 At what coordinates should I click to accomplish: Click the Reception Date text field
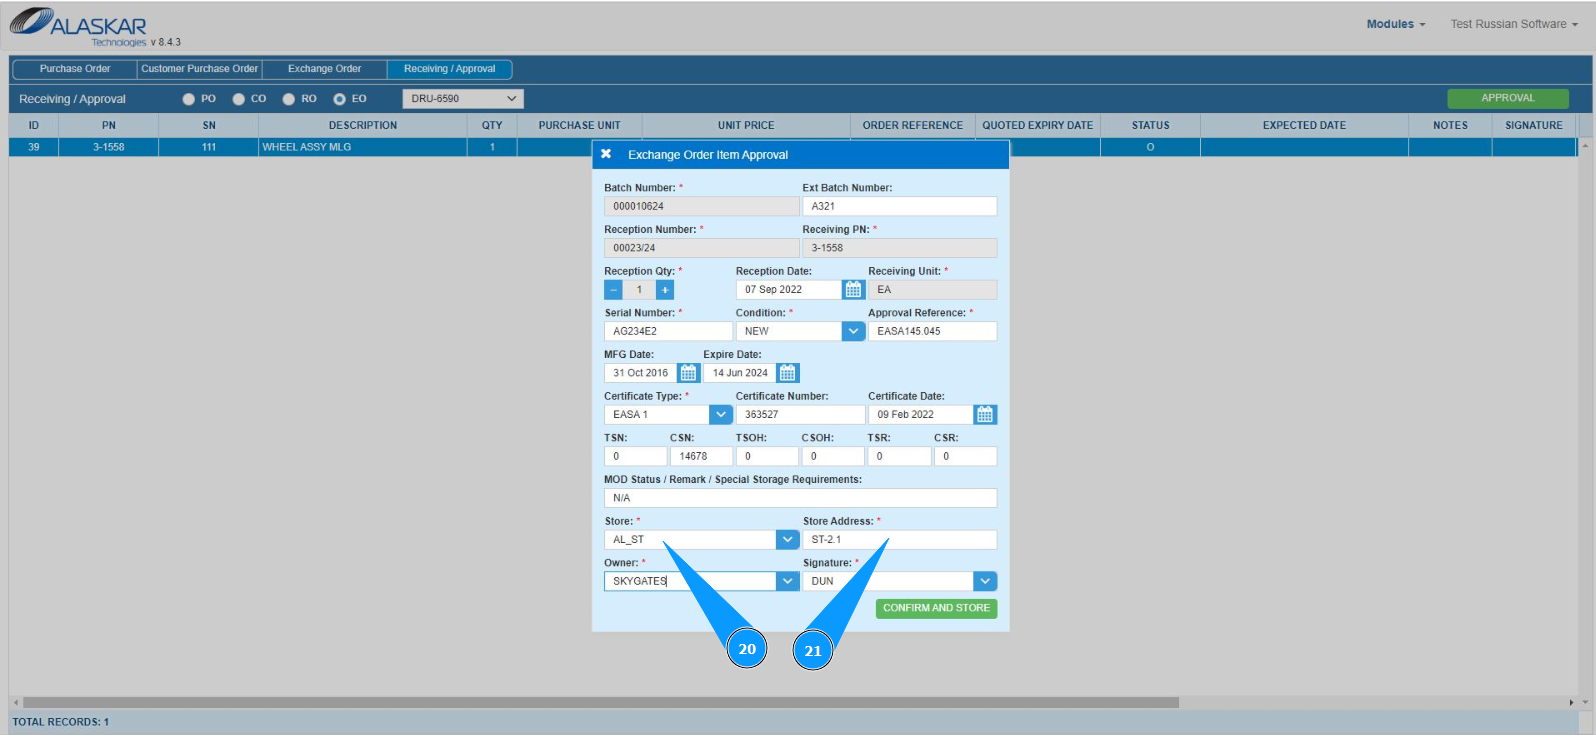click(789, 289)
